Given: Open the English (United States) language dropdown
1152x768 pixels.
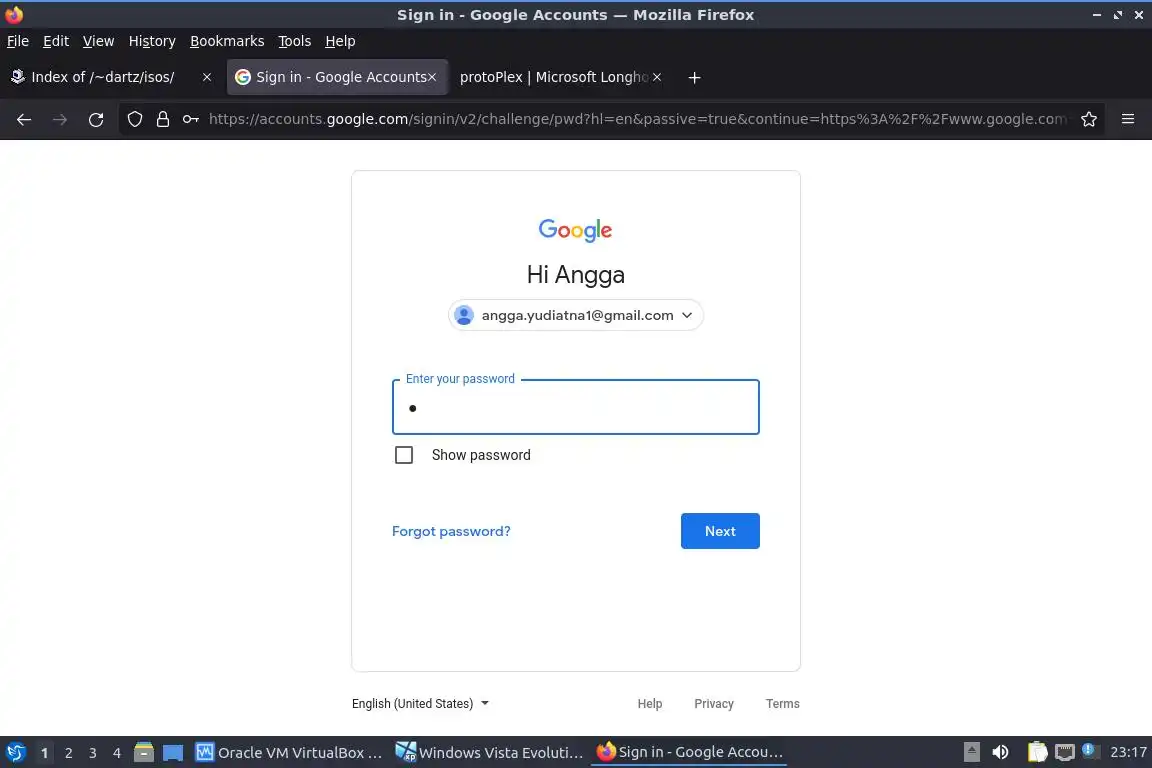Looking at the screenshot, I should (420, 703).
